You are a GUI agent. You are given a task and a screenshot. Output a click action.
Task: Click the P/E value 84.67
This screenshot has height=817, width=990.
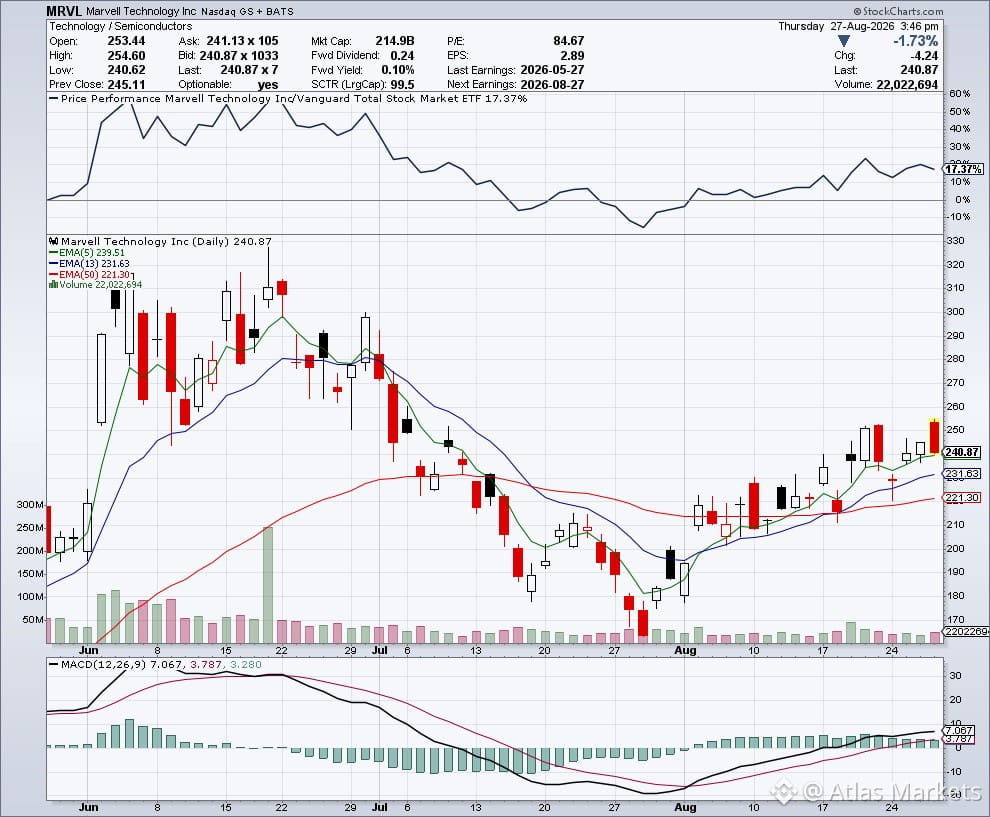569,41
